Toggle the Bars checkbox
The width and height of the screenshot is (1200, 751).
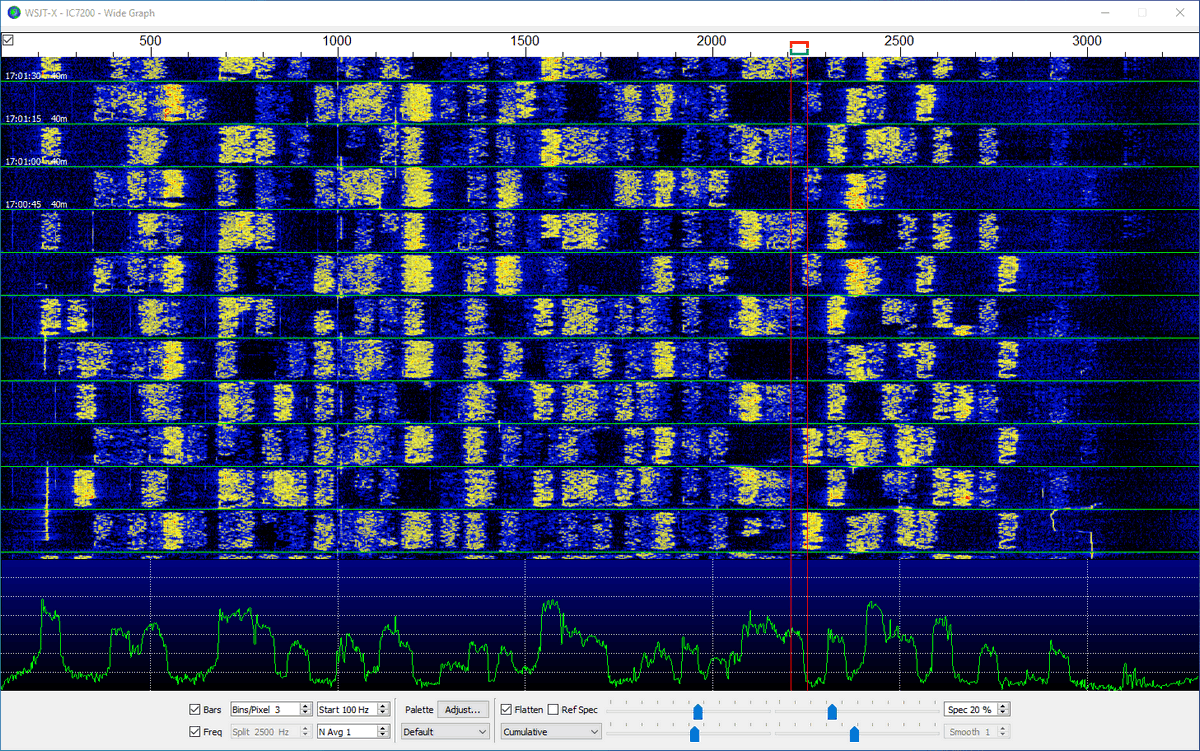pyautogui.click(x=195, y=709)
